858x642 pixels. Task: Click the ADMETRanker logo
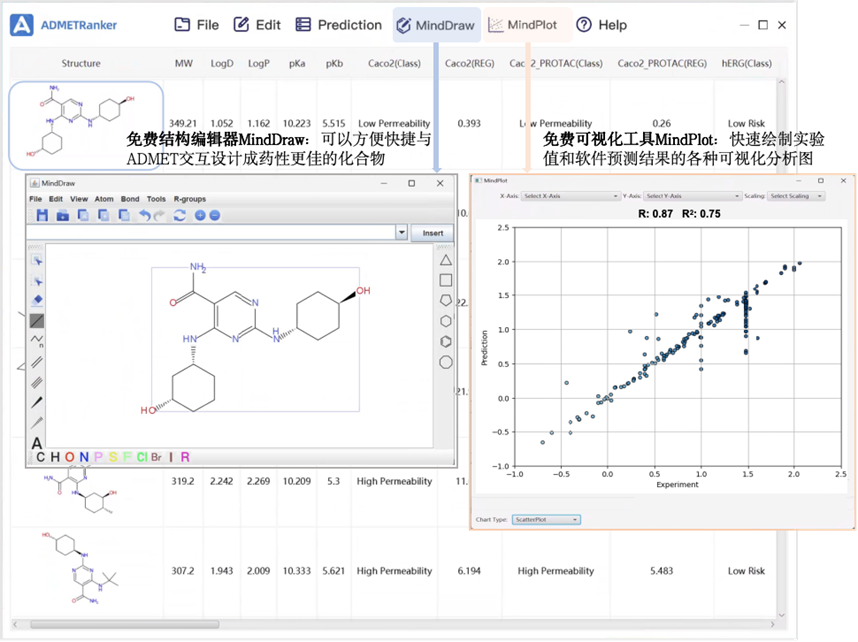22,25
